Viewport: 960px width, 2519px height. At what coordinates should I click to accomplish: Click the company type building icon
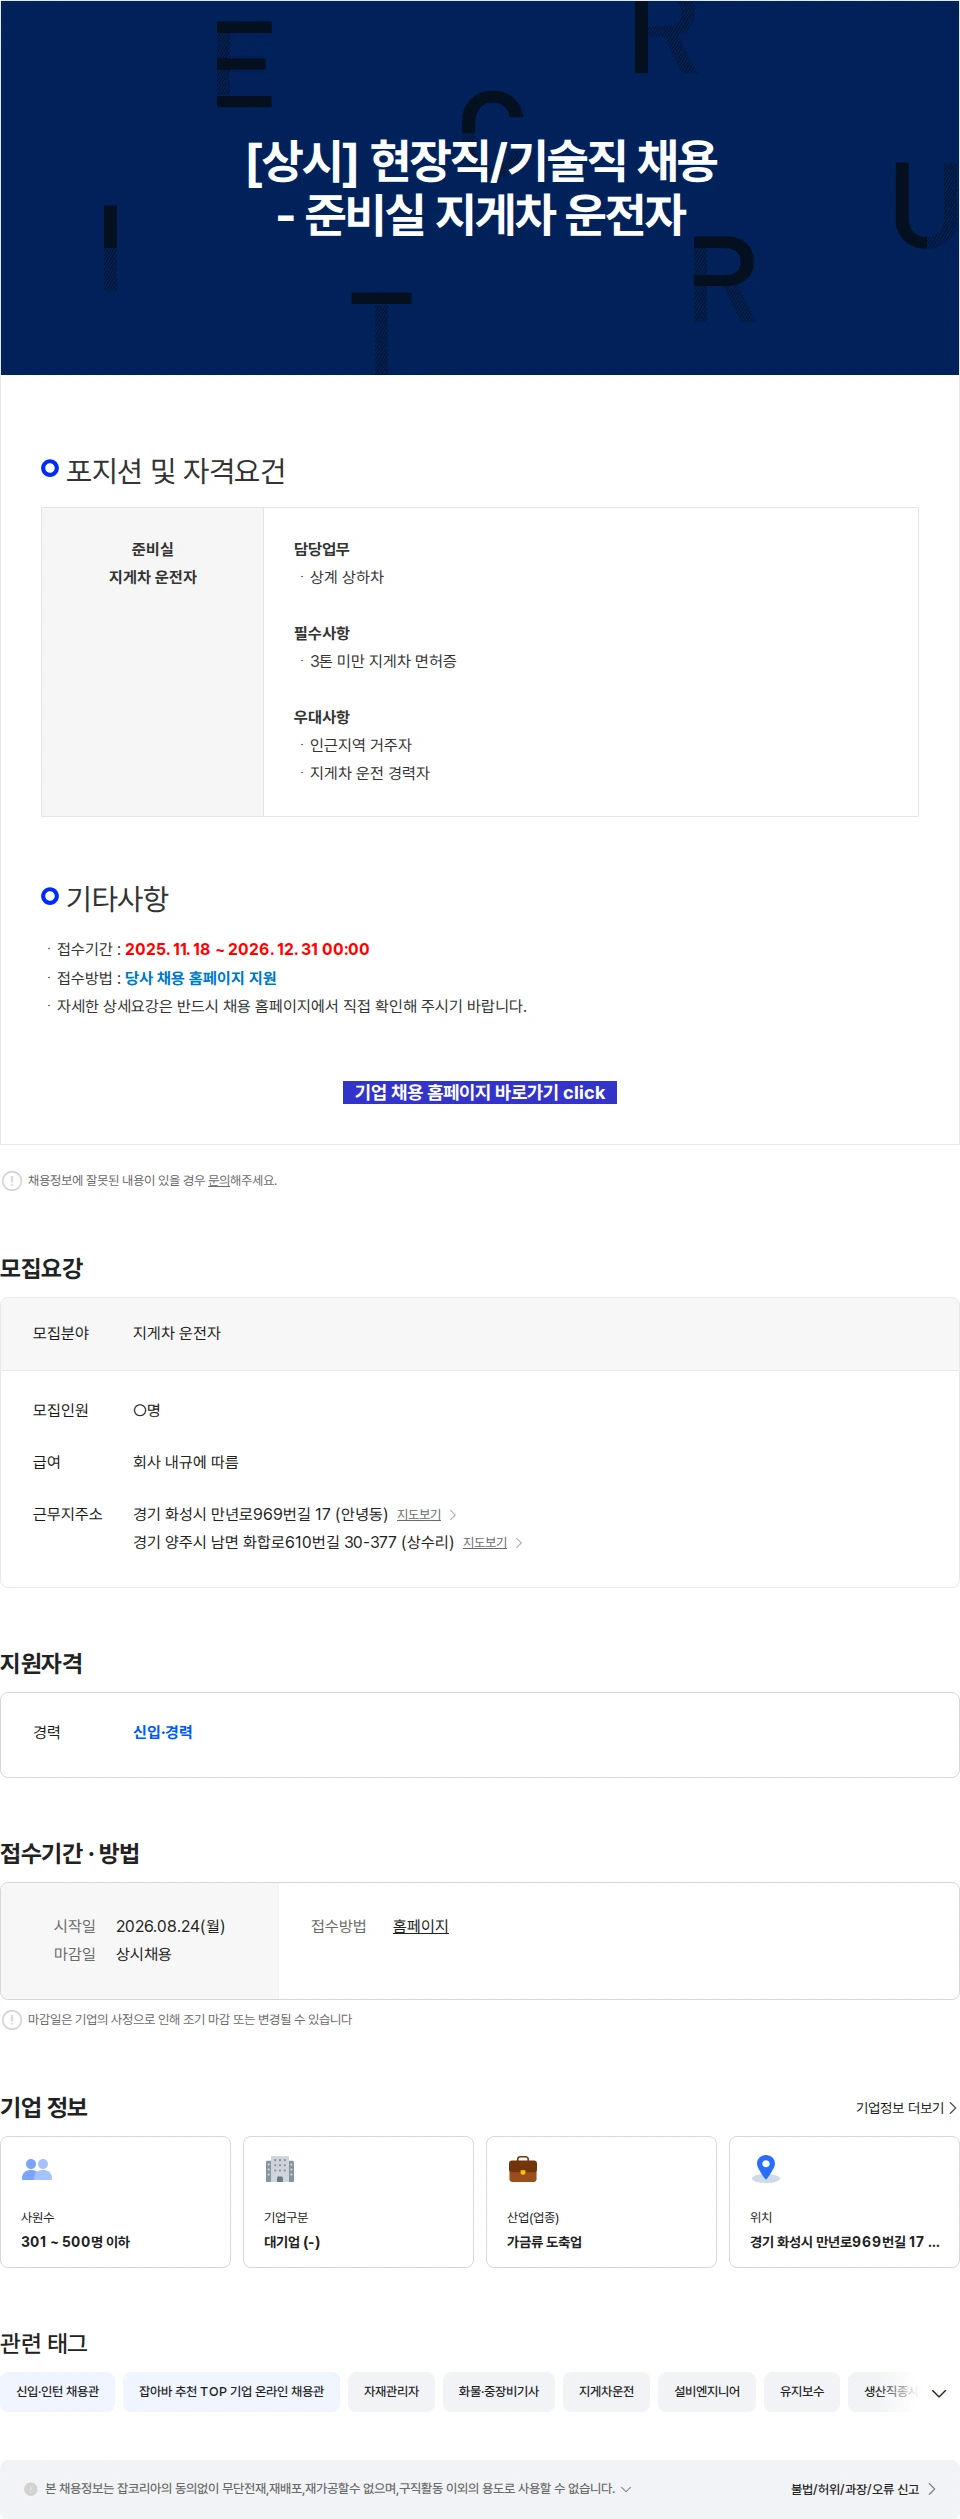pyautogui.click(x=280, y=2169)
